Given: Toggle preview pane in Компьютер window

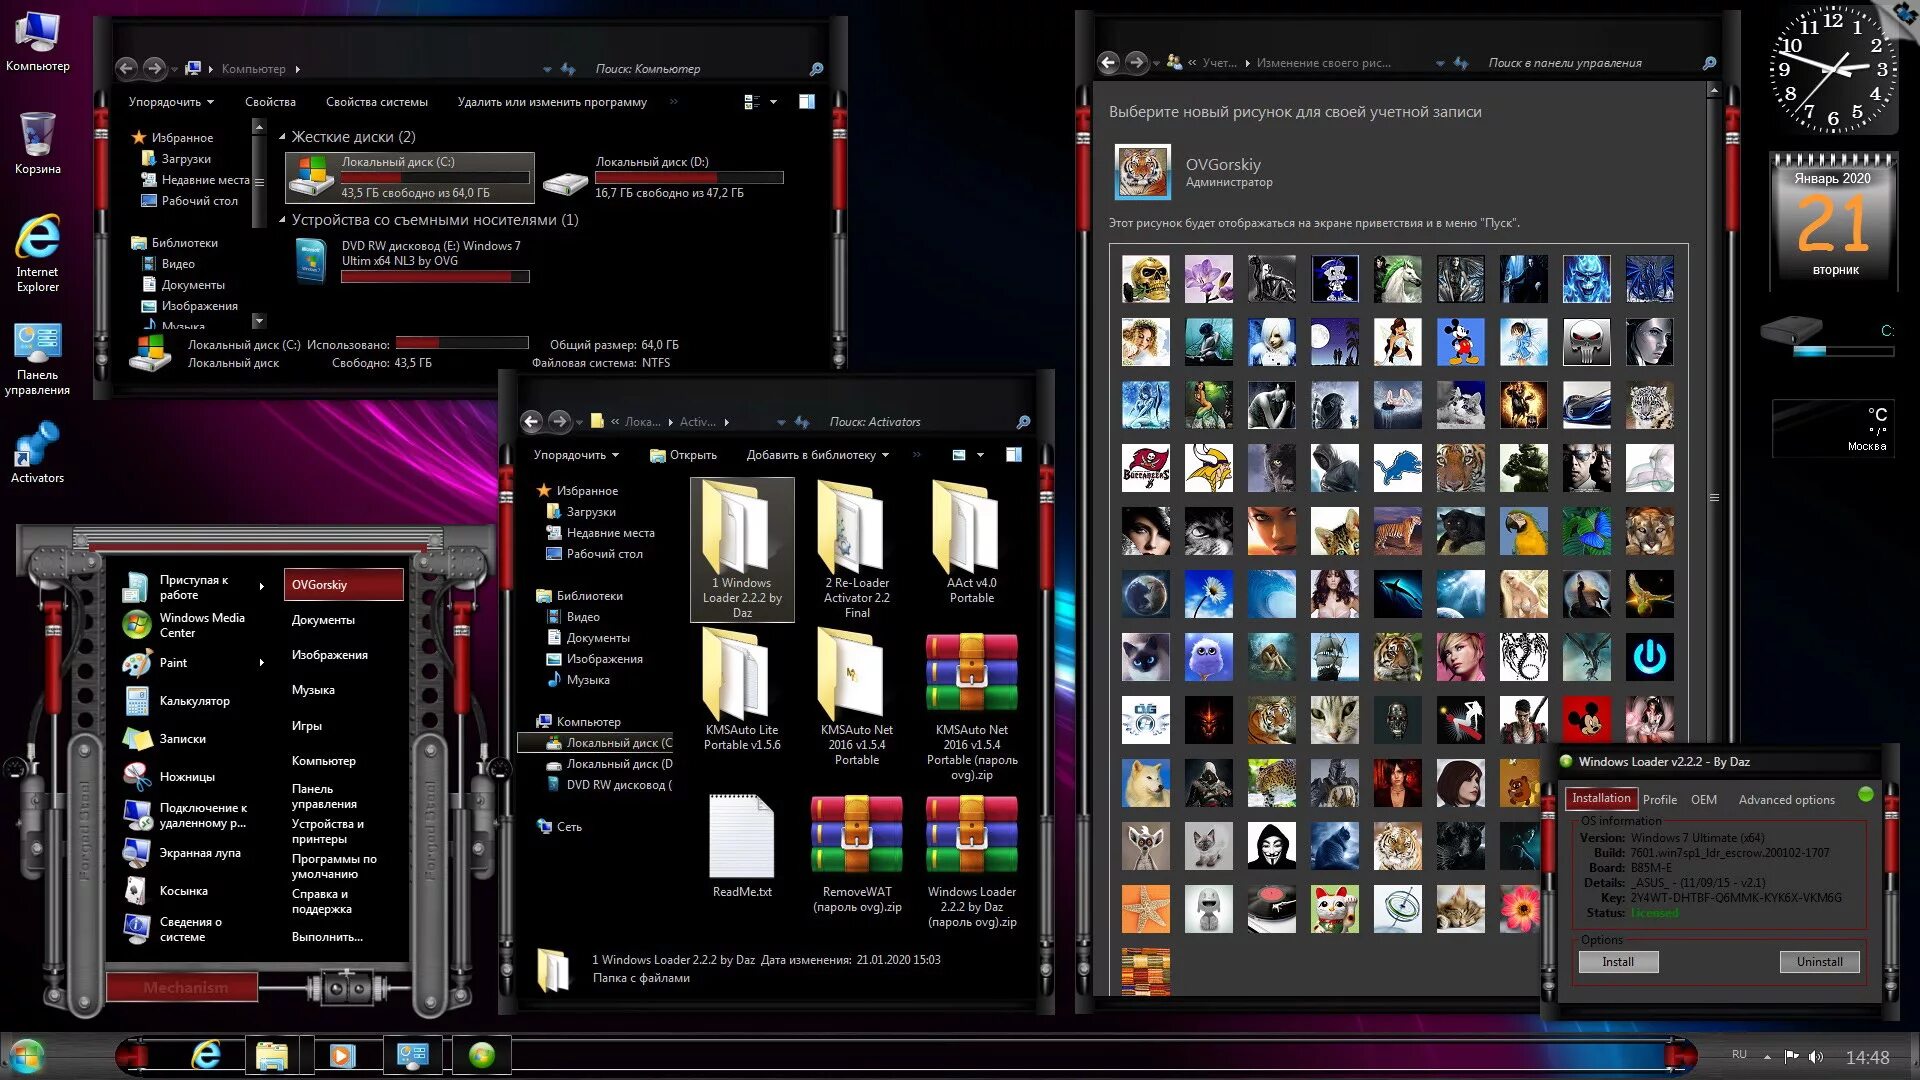Looking at the screenshot, I should pos(807,102).
